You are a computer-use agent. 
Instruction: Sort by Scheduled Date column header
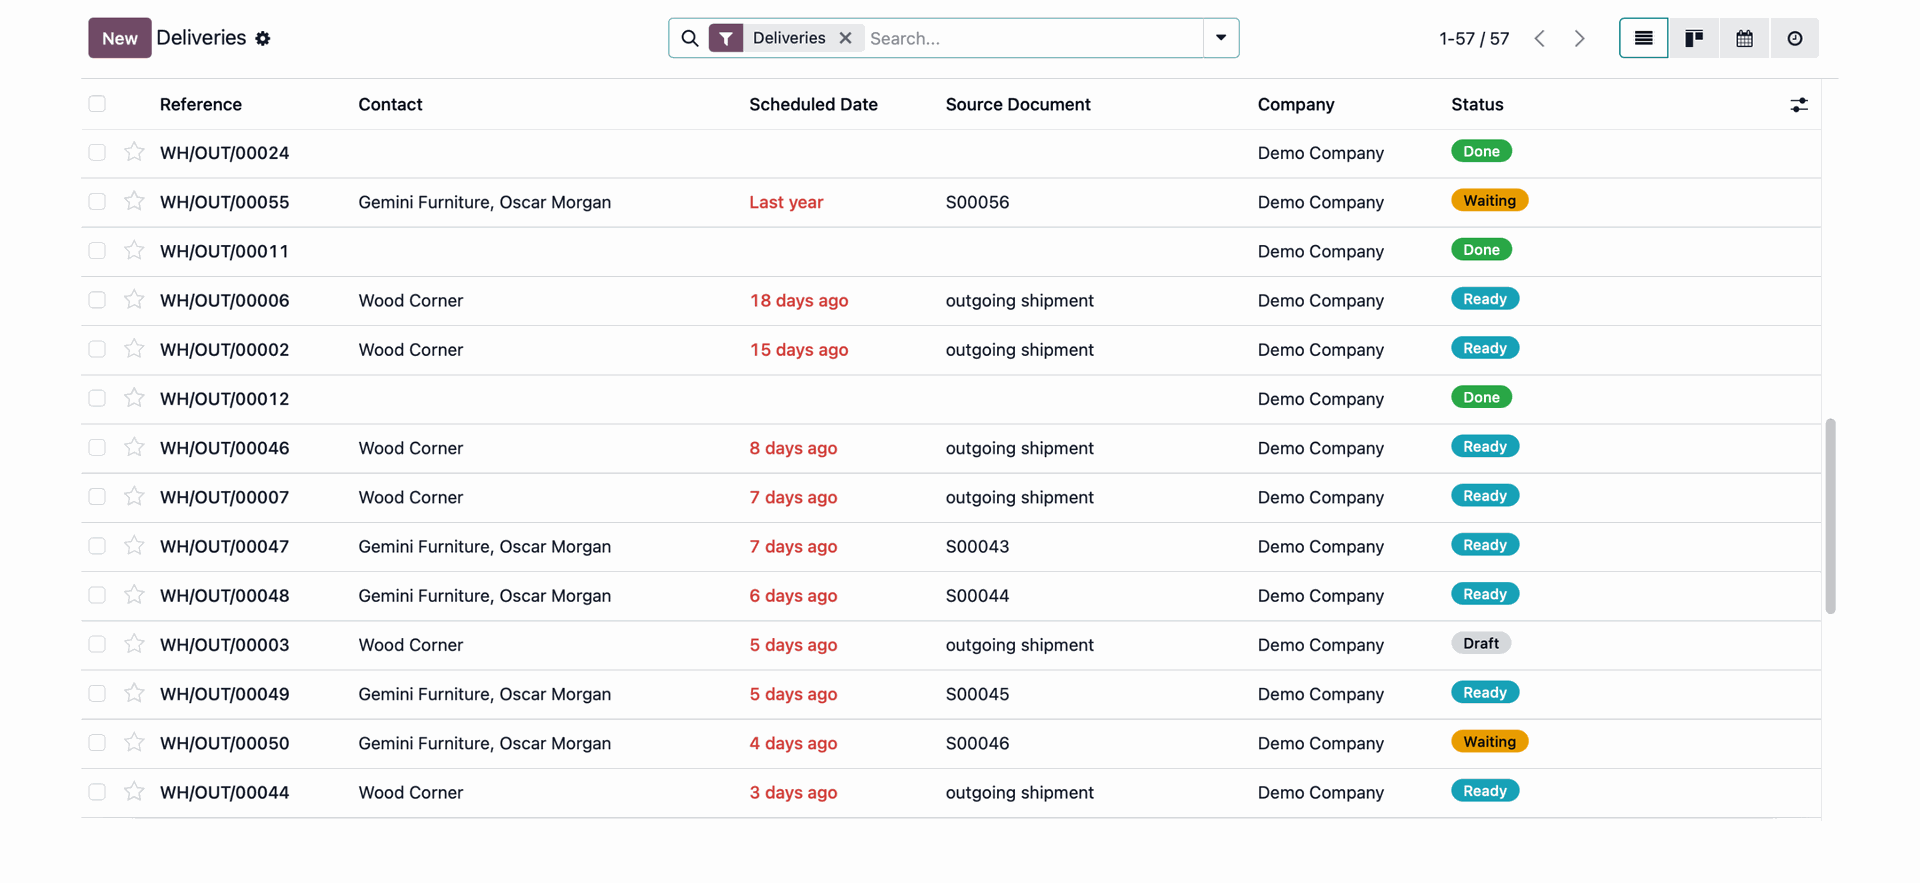812,105
